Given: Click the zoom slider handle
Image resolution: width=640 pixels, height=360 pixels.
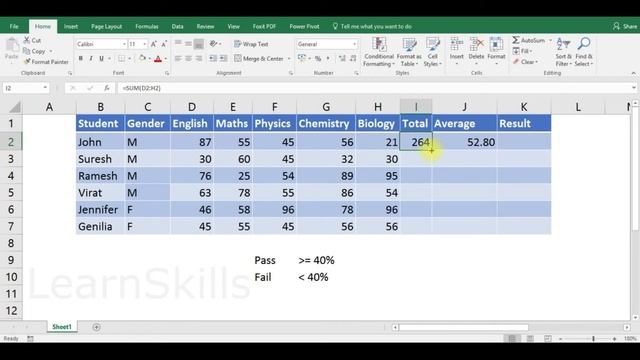Looking at the screenshot, I should click(593, 339).
